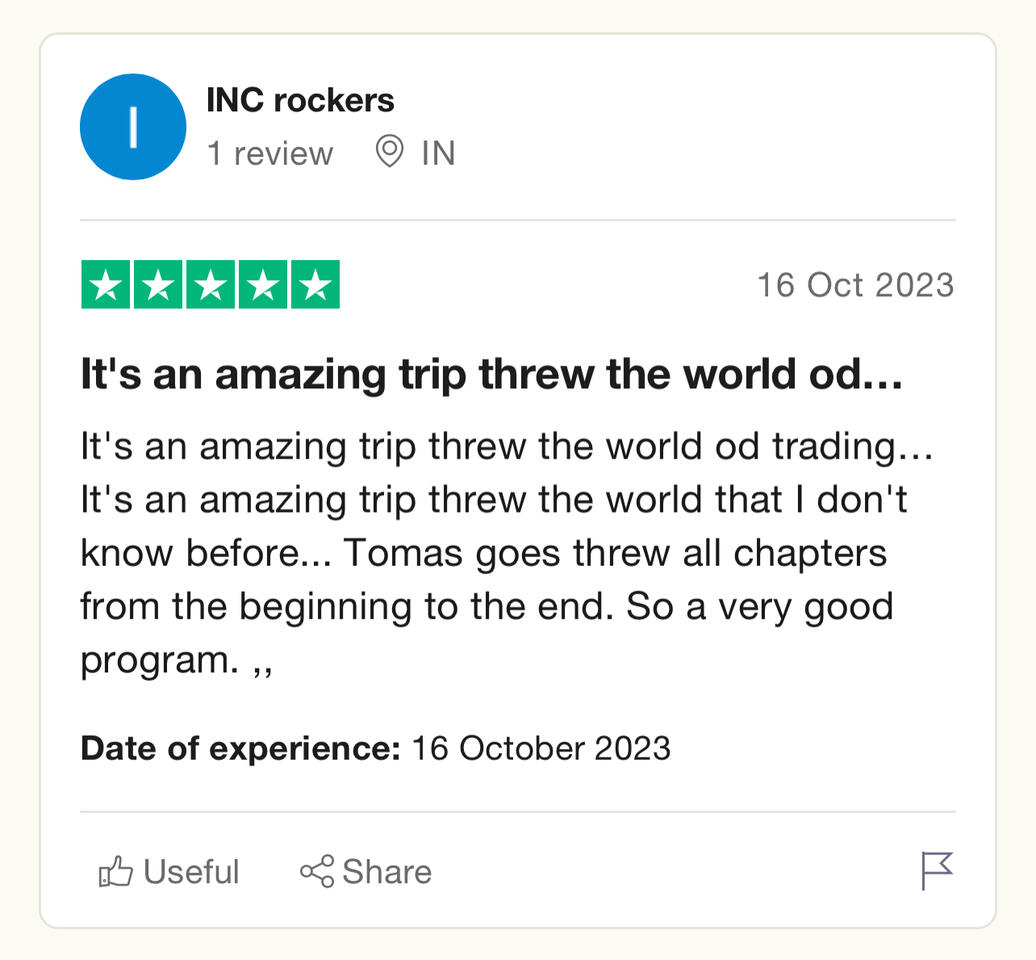Click the second green rating star
This screenshot has width=1036, height=960.
157,285
